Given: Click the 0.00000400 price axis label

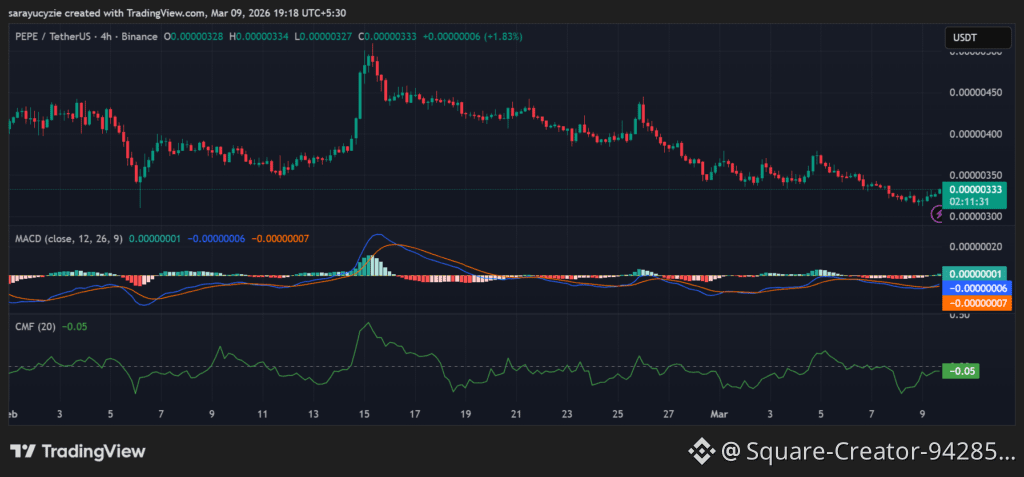Looking at the screenshot, I should (976, 134).
